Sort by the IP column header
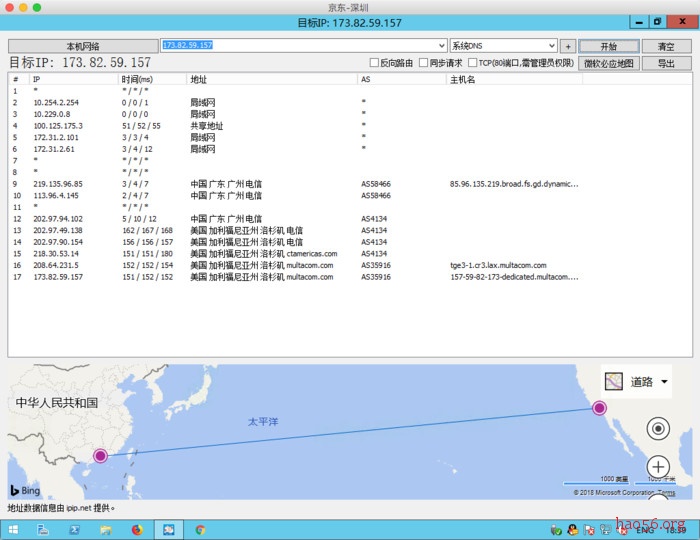Image resolution: width=700 pixels, height=540 pixels. pos(74,79)
